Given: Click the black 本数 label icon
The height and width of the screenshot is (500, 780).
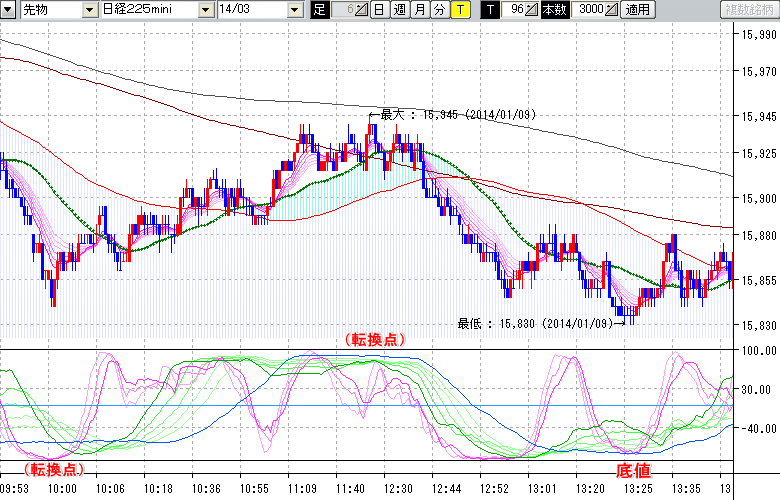Looking at the screenshot, I should click(553, 10).
